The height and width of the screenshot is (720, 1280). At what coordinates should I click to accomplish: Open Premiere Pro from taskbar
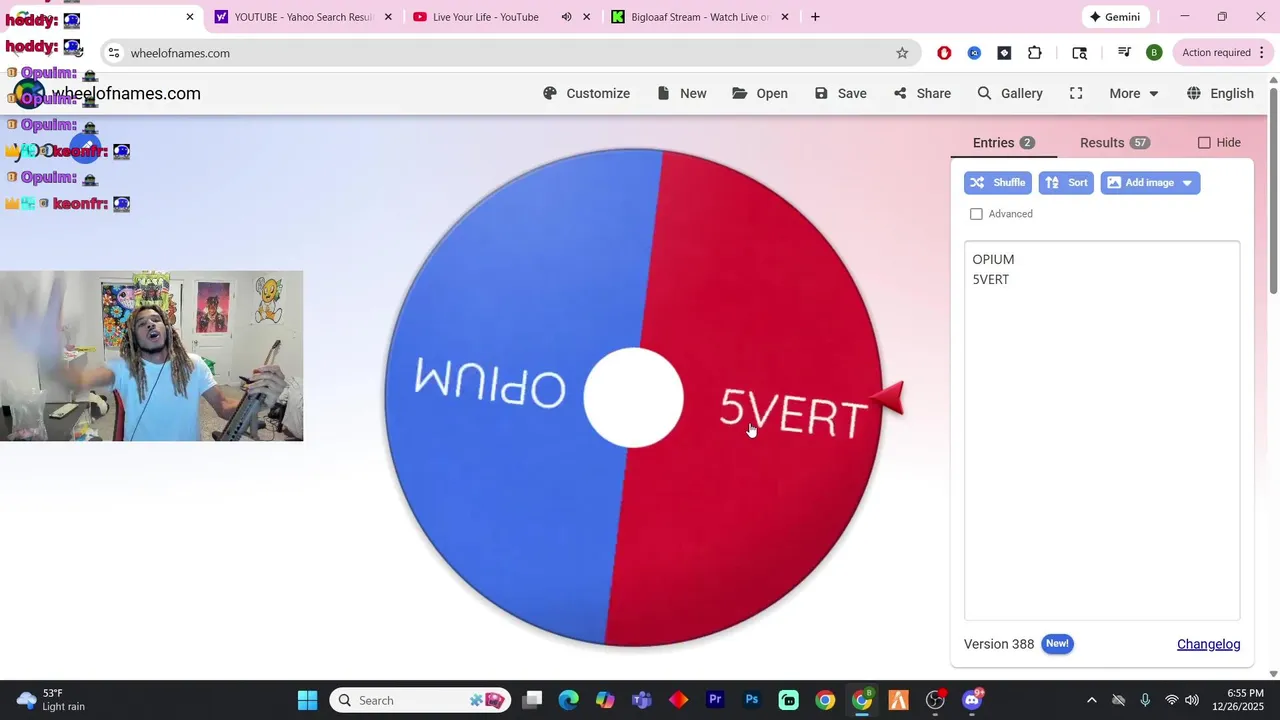[x=715, y=700]
